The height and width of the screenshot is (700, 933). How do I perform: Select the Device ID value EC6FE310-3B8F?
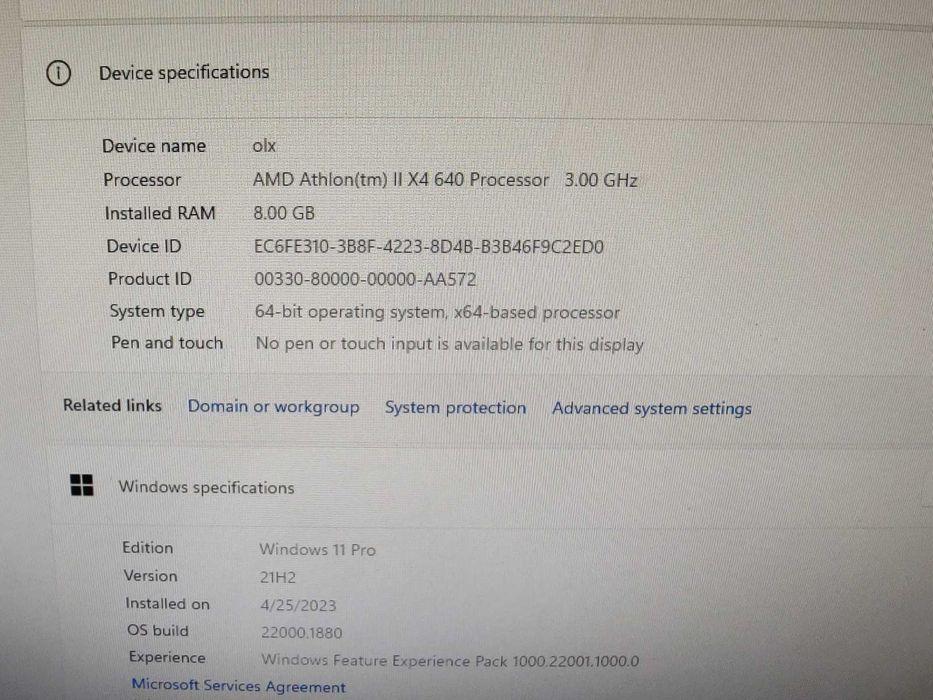[x=428, y=246]
